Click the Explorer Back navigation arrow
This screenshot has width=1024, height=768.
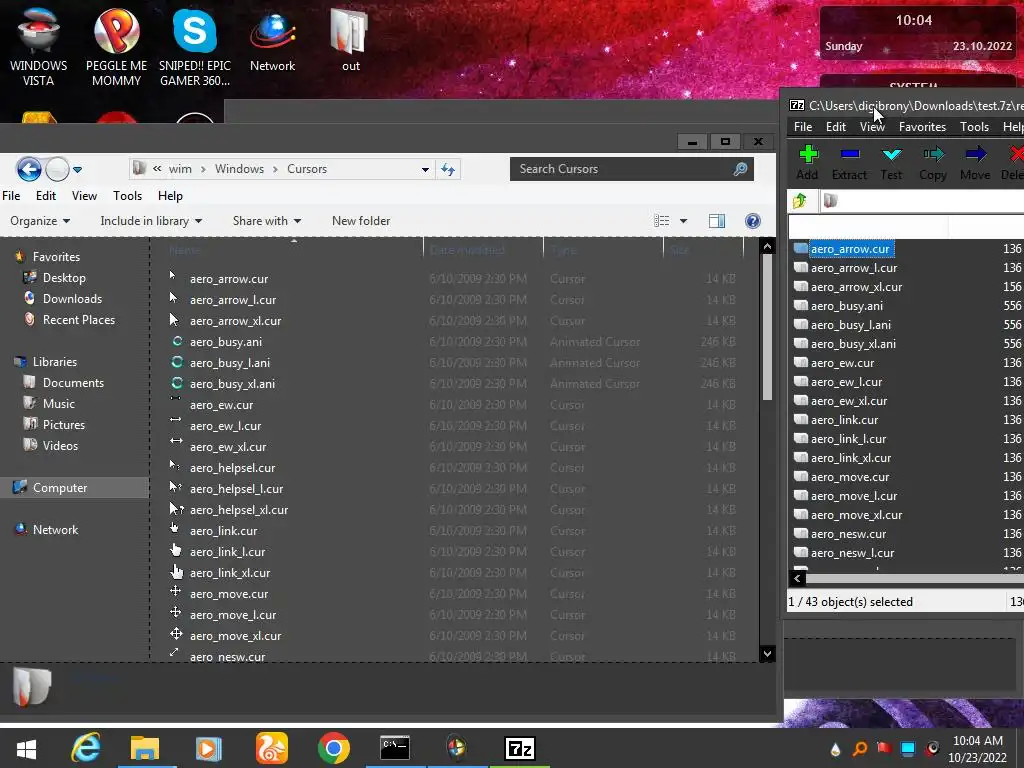[x=29, y=169]
